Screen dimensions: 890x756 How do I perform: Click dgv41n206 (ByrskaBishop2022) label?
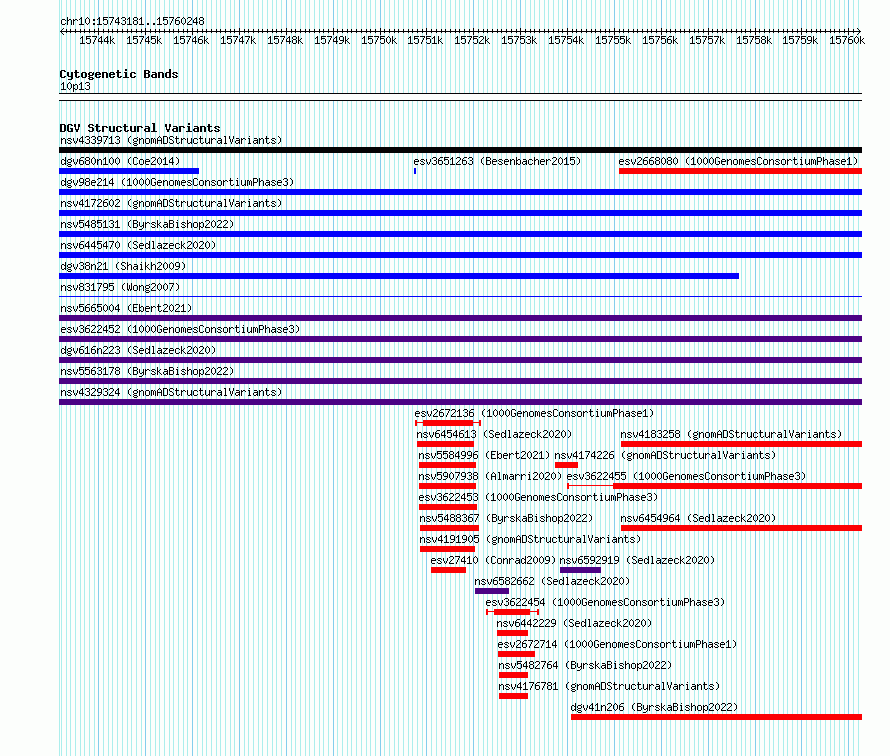654,707
